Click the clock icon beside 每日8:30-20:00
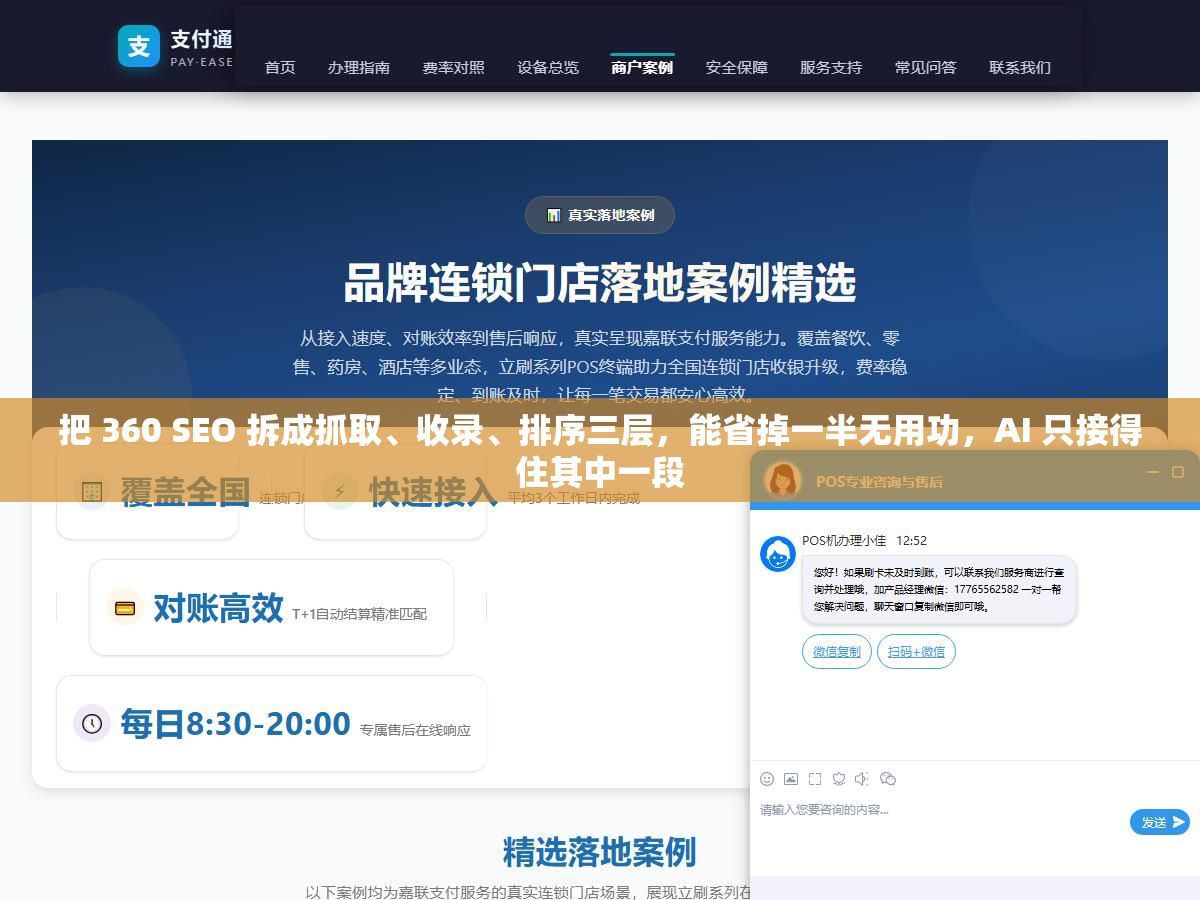This screenshot has height=900, width=1200. coord(92,723)
